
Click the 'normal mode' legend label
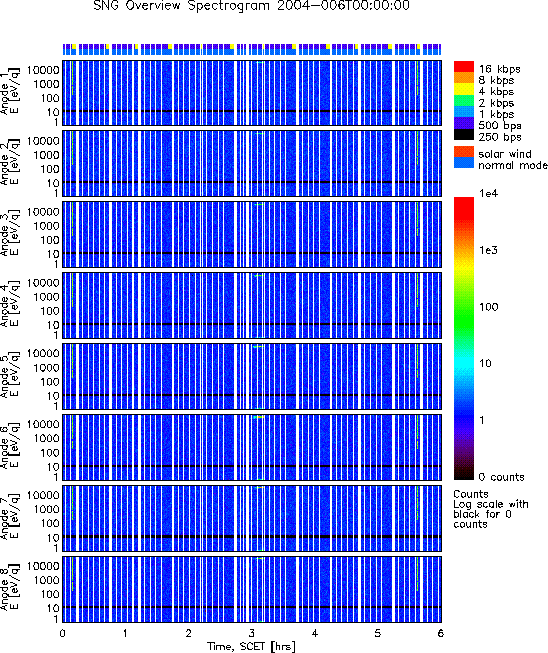click(513, 165)
